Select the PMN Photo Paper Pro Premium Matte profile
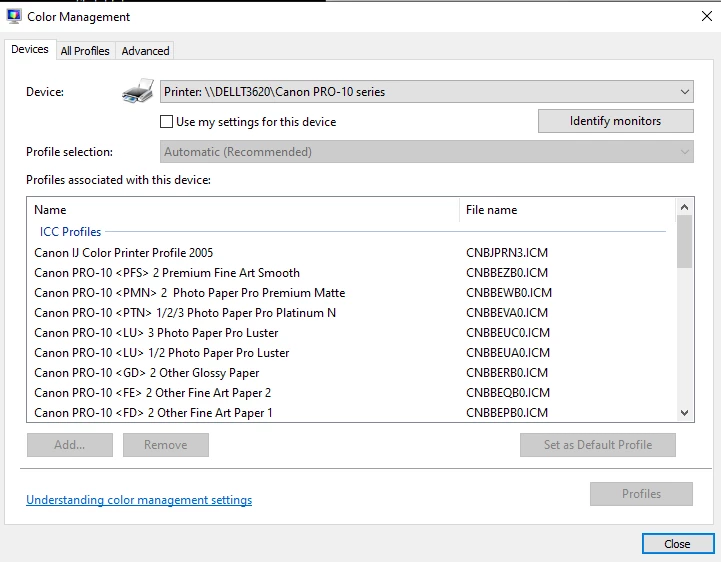The image size is (721, 562). pyautogui.click(x=189, y=293)
